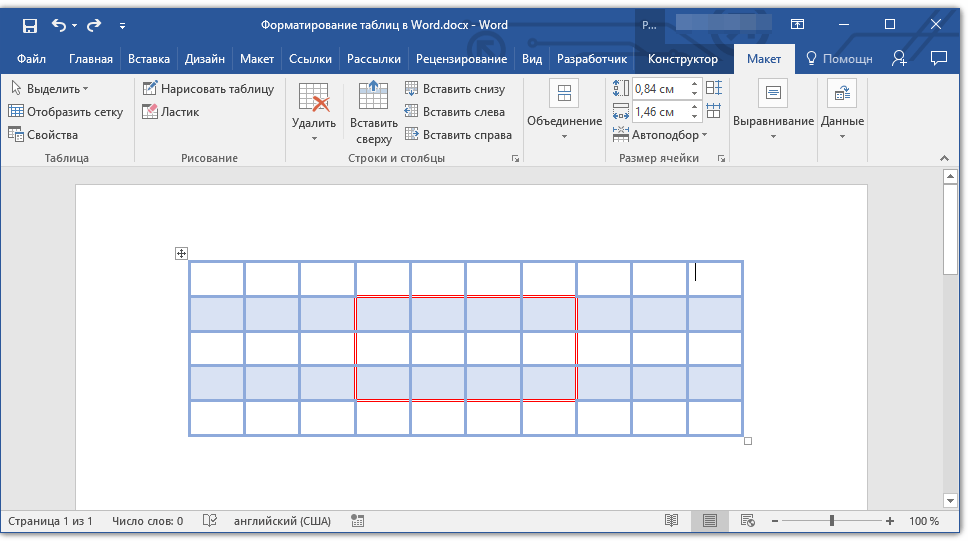
Task: Click the column width value field
Action: point(659,112)
